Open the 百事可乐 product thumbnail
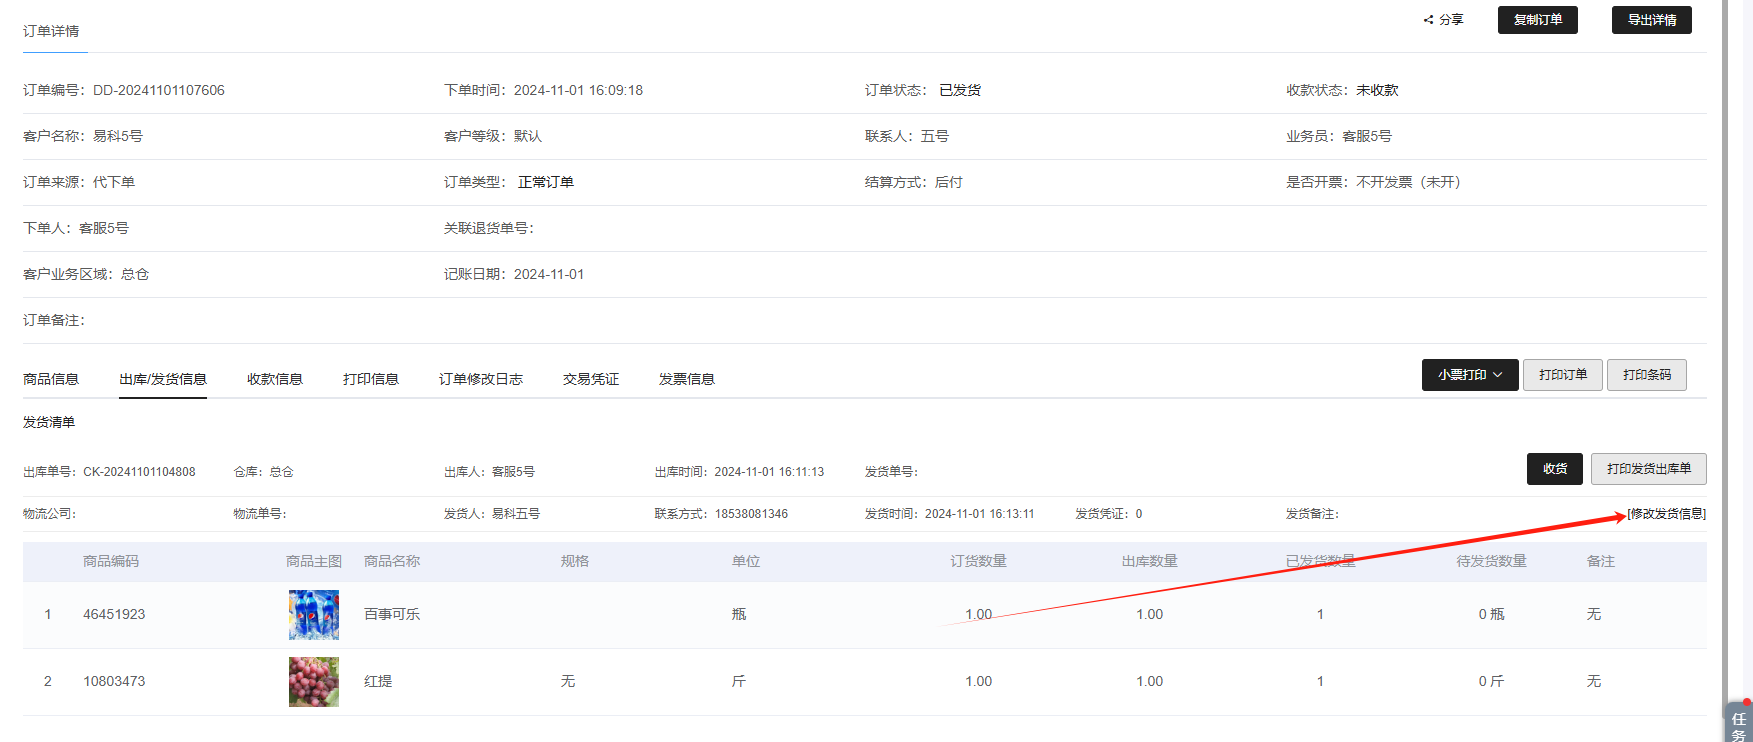Viewport: 1753px width, 742px height. coord(314,615)
